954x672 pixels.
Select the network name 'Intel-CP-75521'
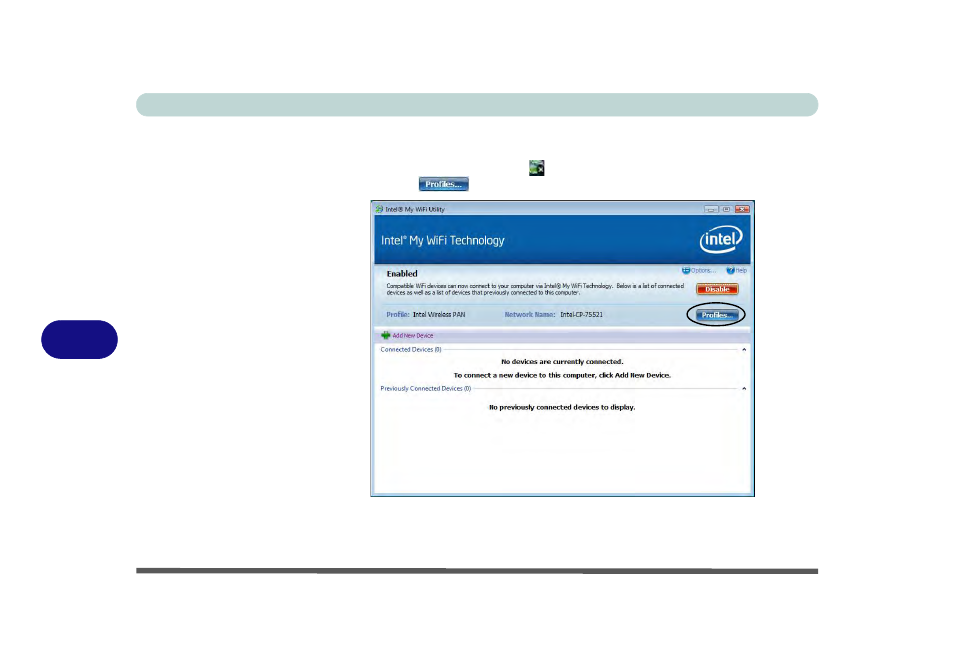click(x=582, y=315)
